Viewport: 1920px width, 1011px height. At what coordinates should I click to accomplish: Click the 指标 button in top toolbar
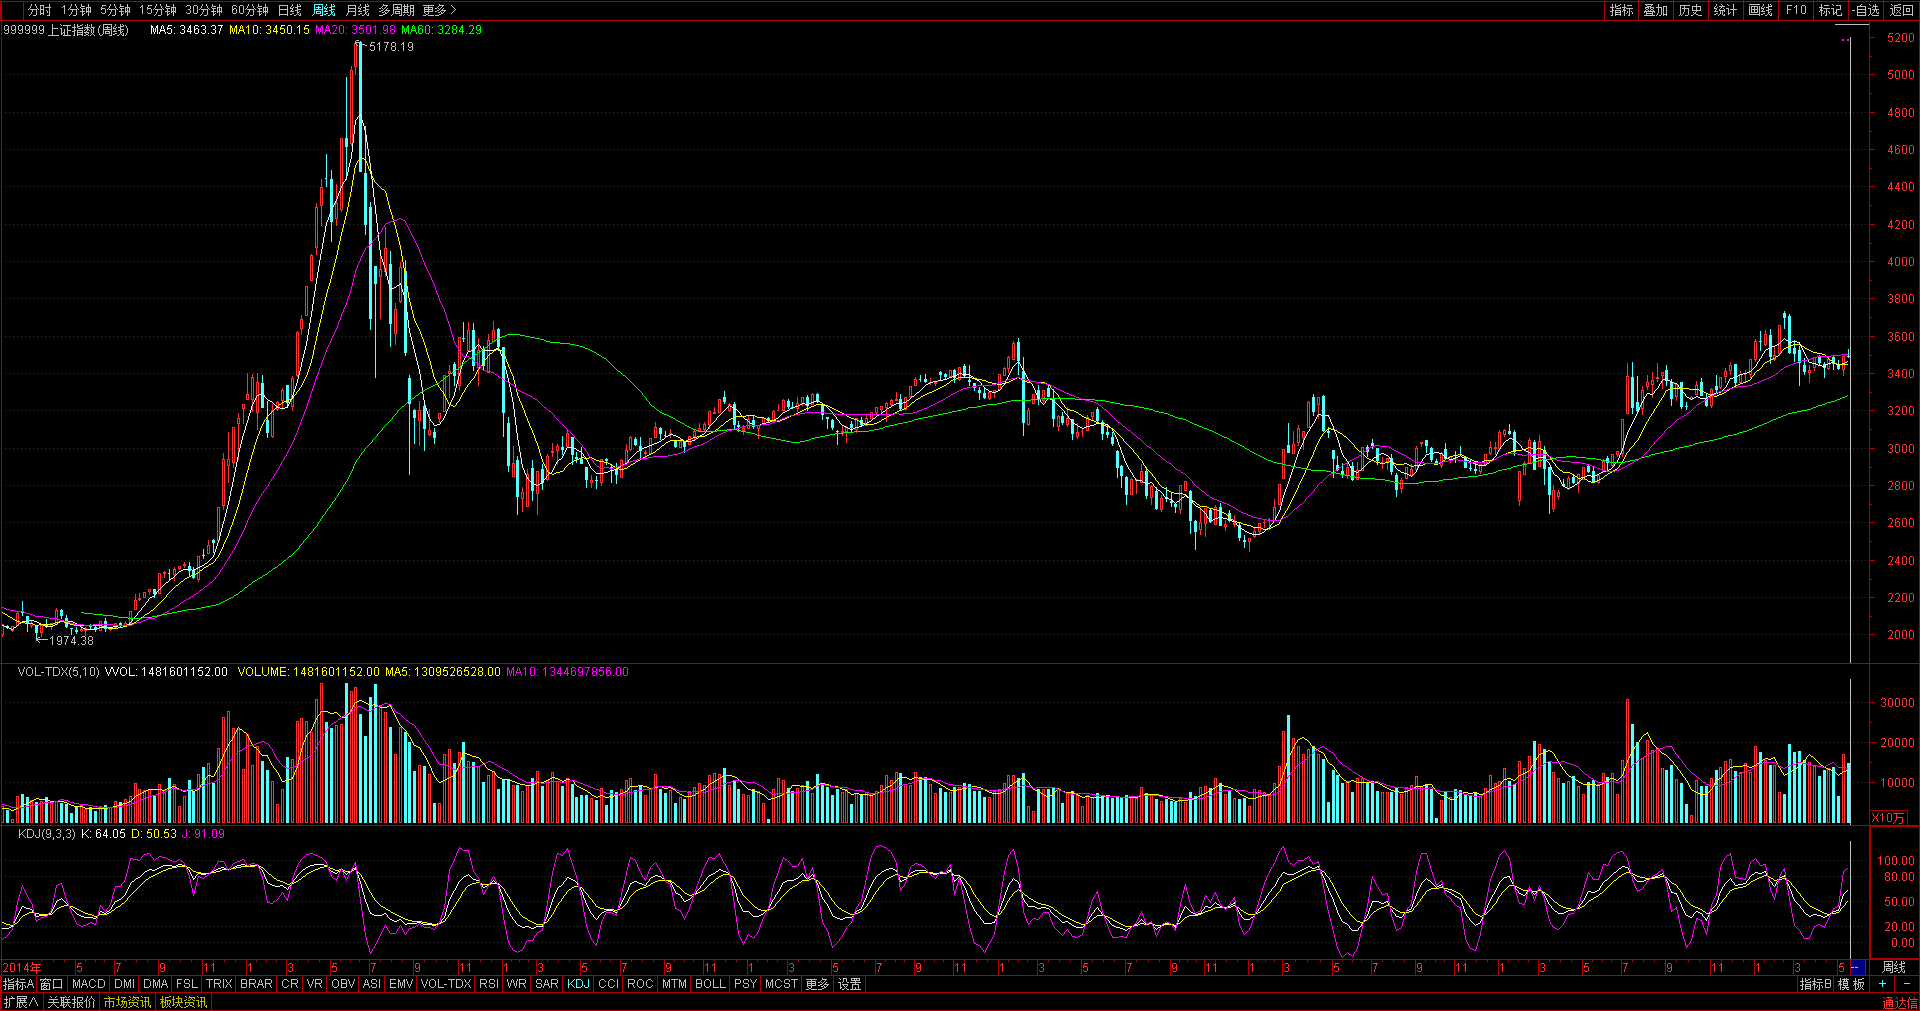point(1621,10)
